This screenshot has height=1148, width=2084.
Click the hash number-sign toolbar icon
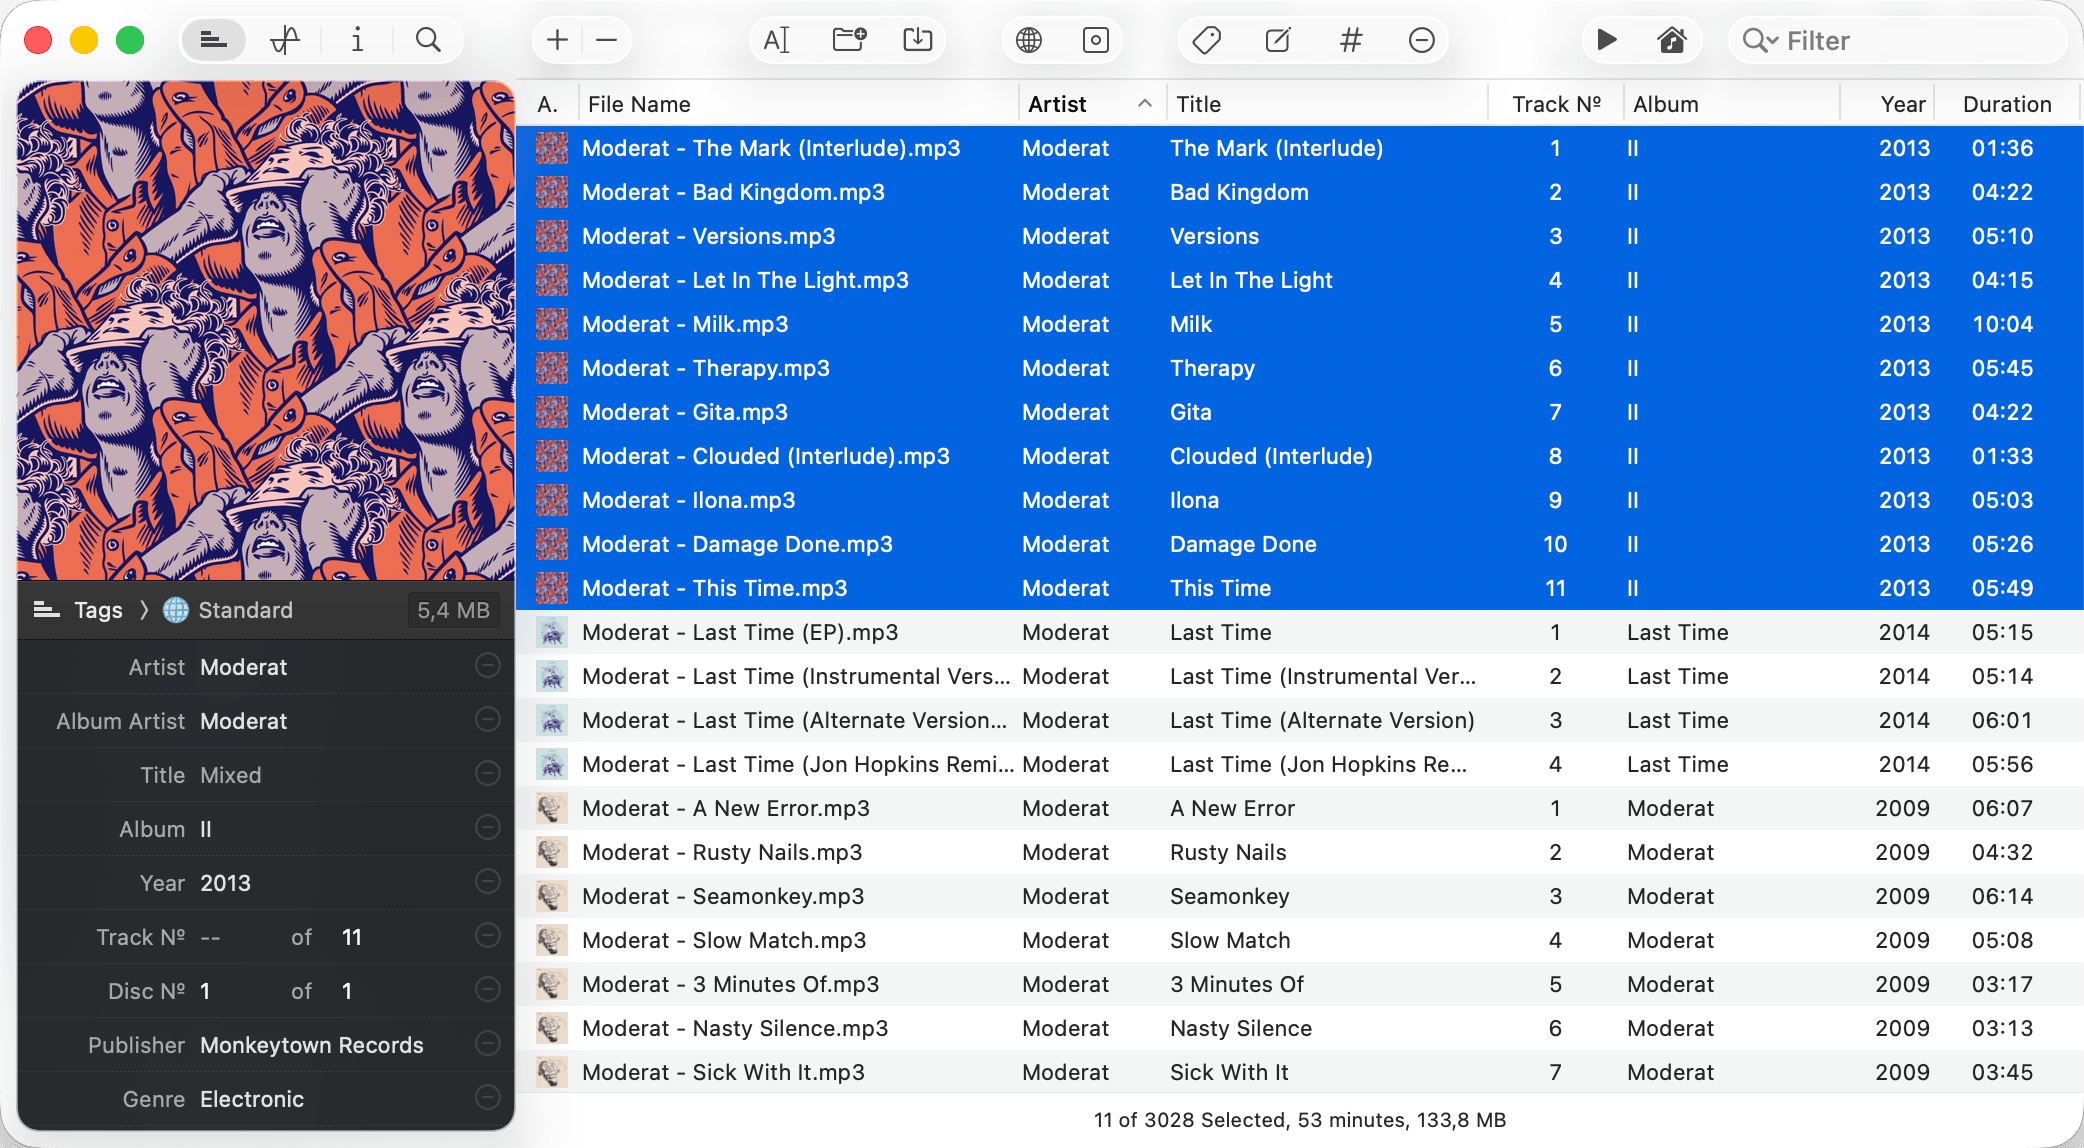pyautogui.click(x=1350, y=40)
